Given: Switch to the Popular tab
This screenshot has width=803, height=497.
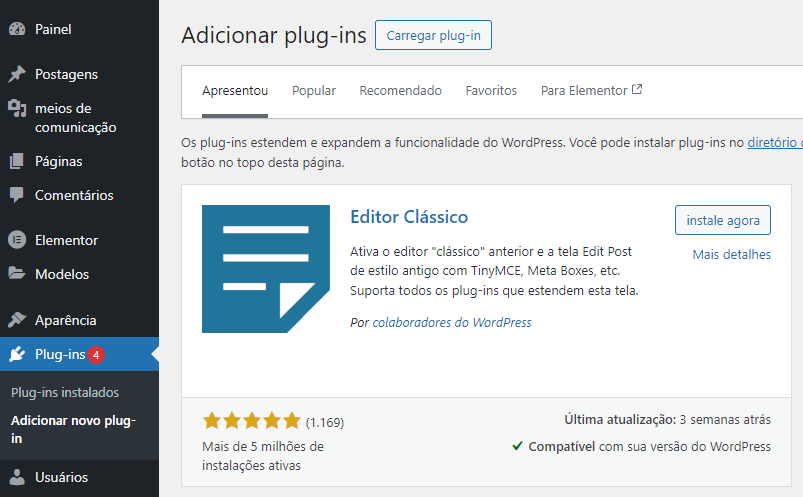Looking at the screenshot, I should (313, 91).
